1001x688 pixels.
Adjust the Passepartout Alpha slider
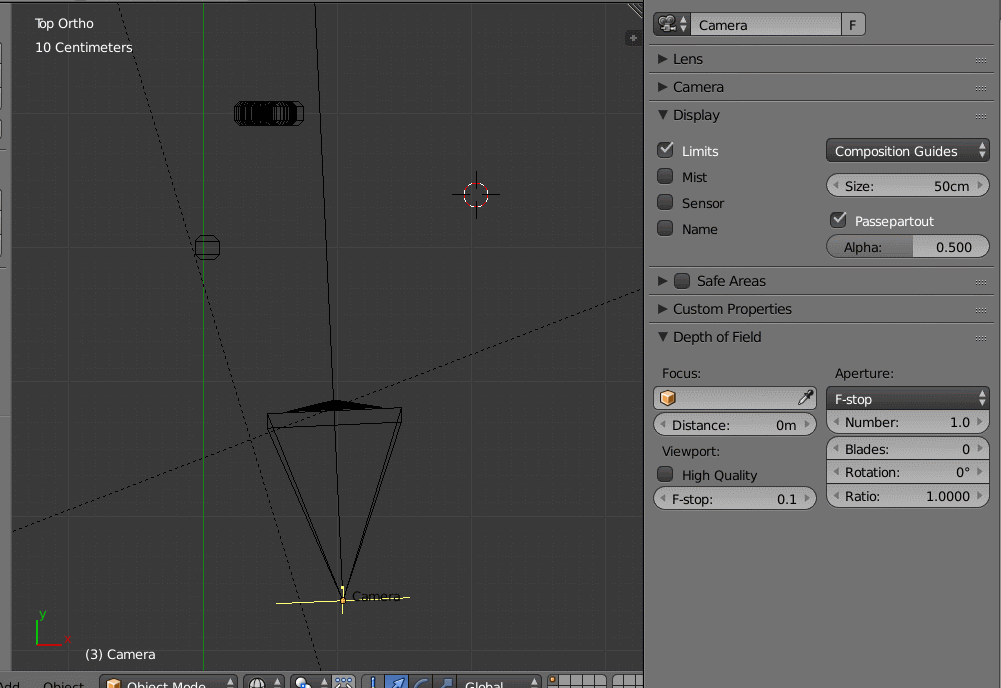907,246
